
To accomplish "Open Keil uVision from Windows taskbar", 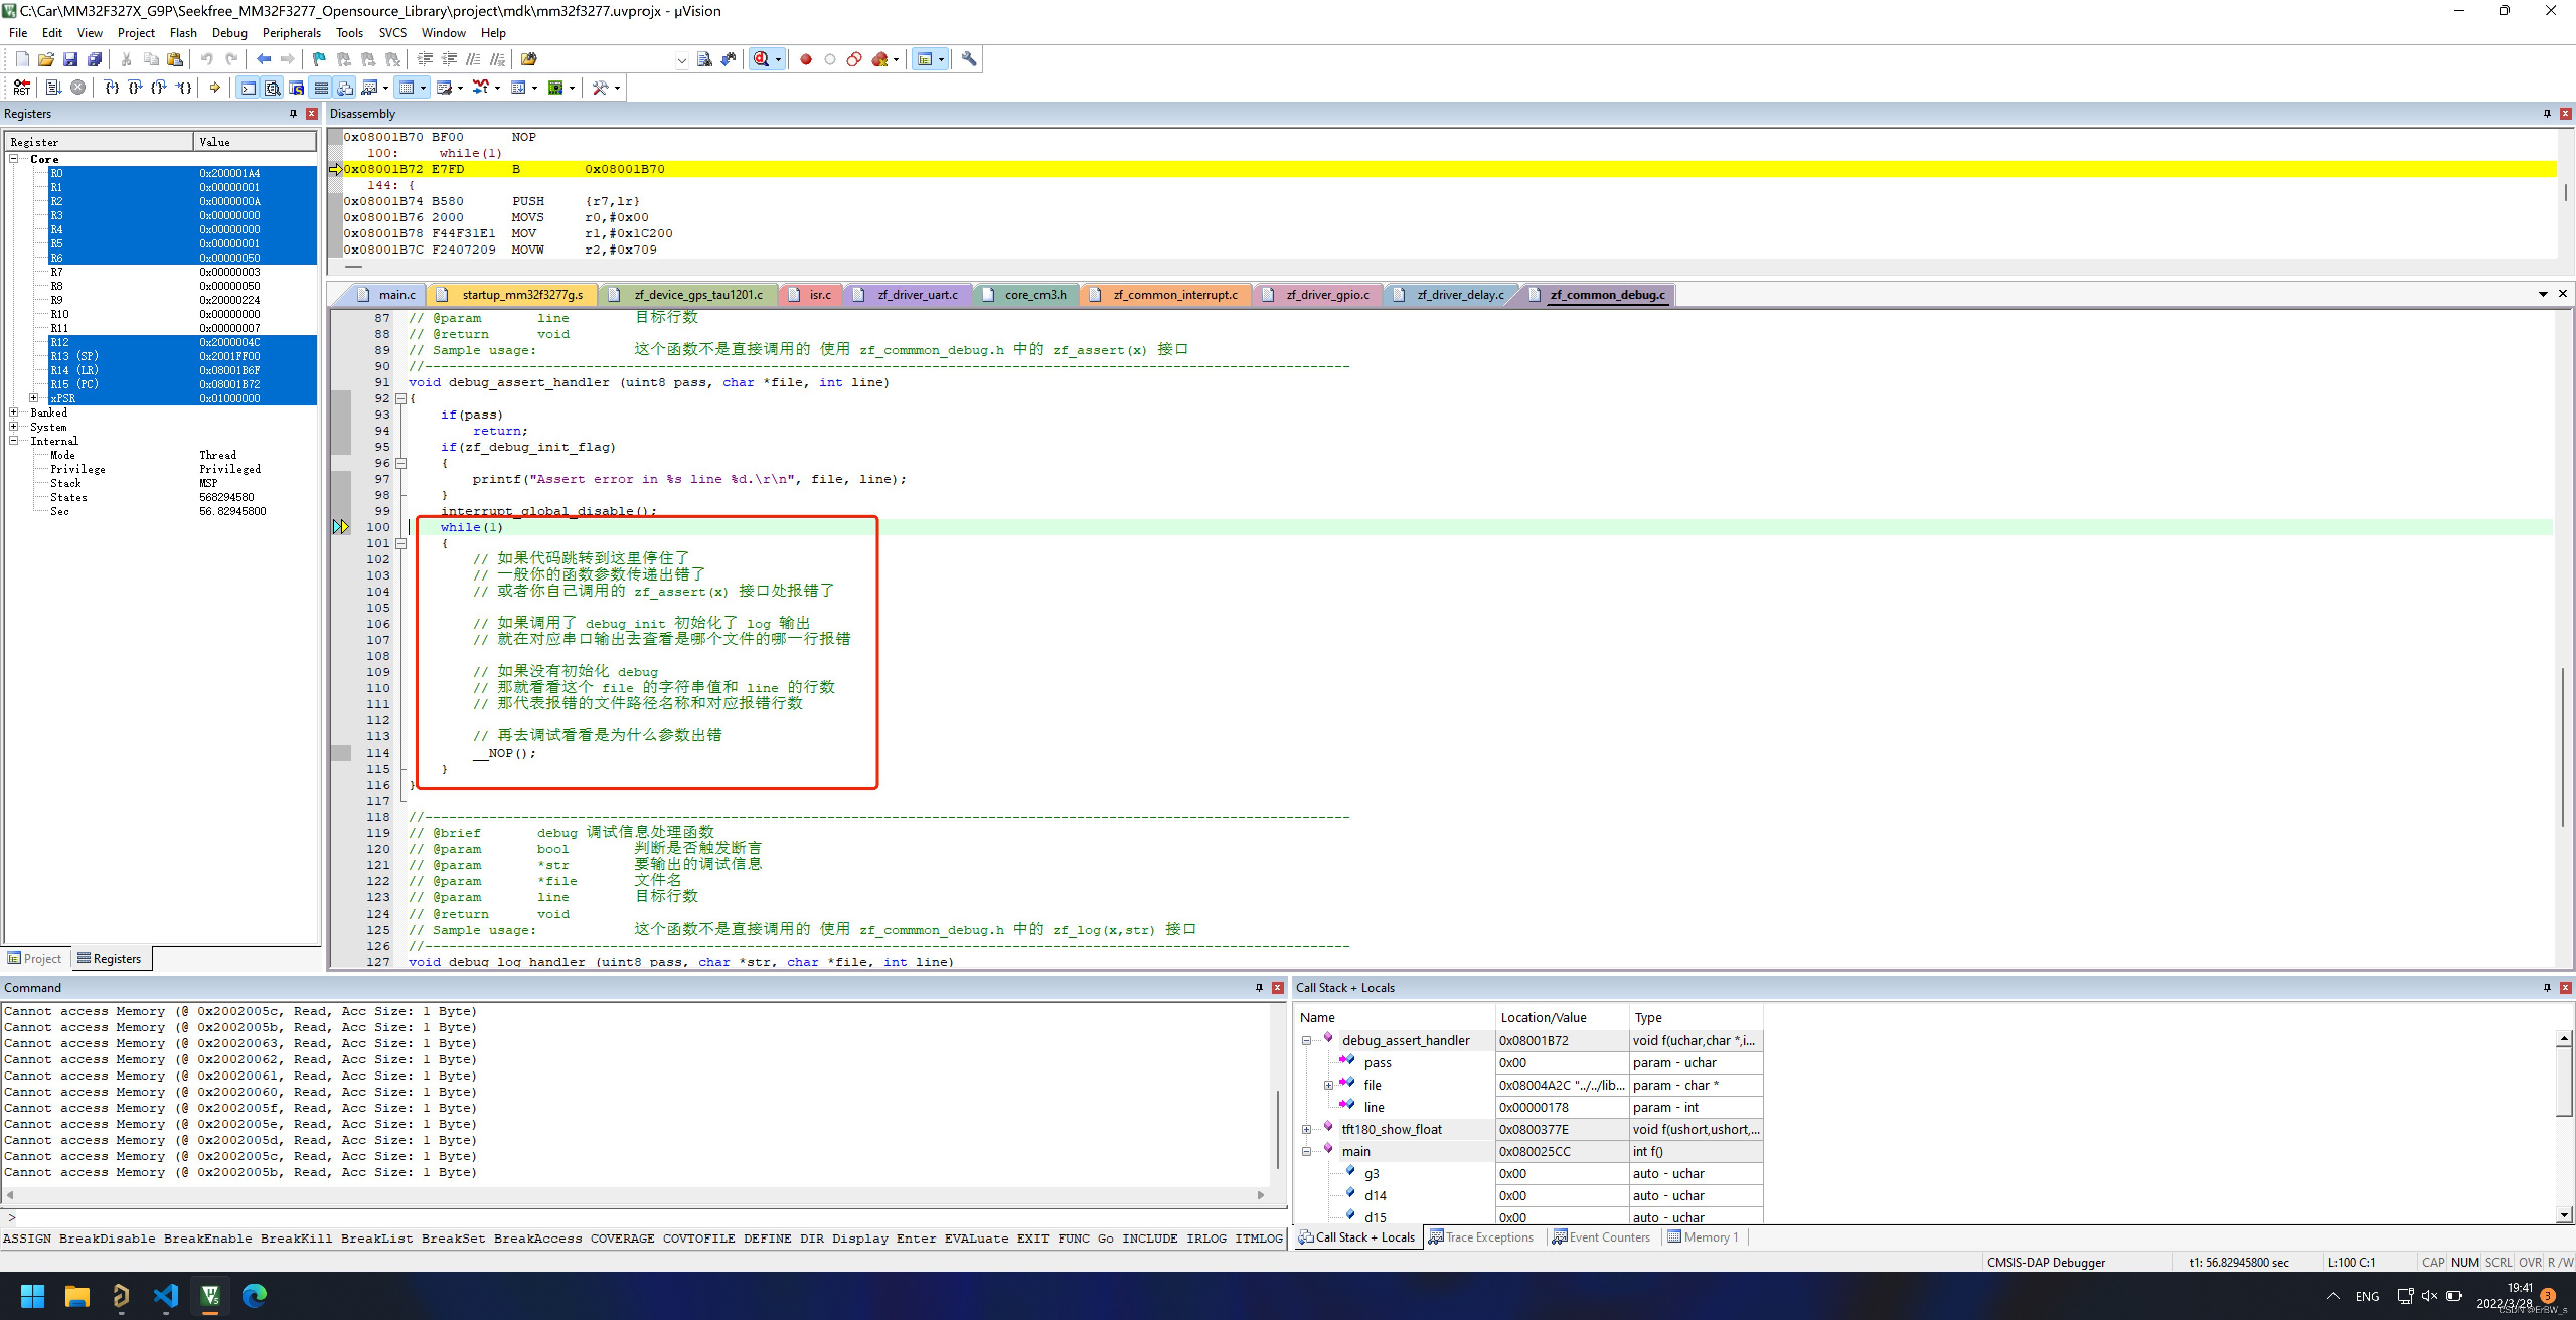I will 210,1296.
